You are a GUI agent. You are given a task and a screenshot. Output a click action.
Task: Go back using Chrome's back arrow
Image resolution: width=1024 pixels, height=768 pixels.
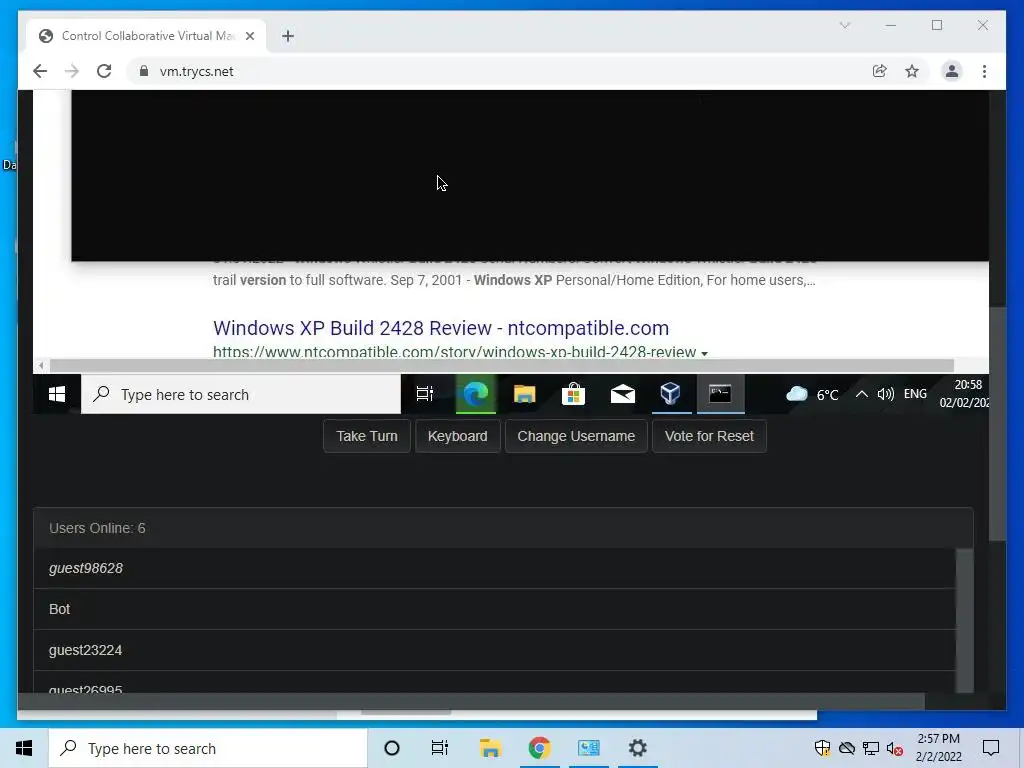tap(40, 71)
